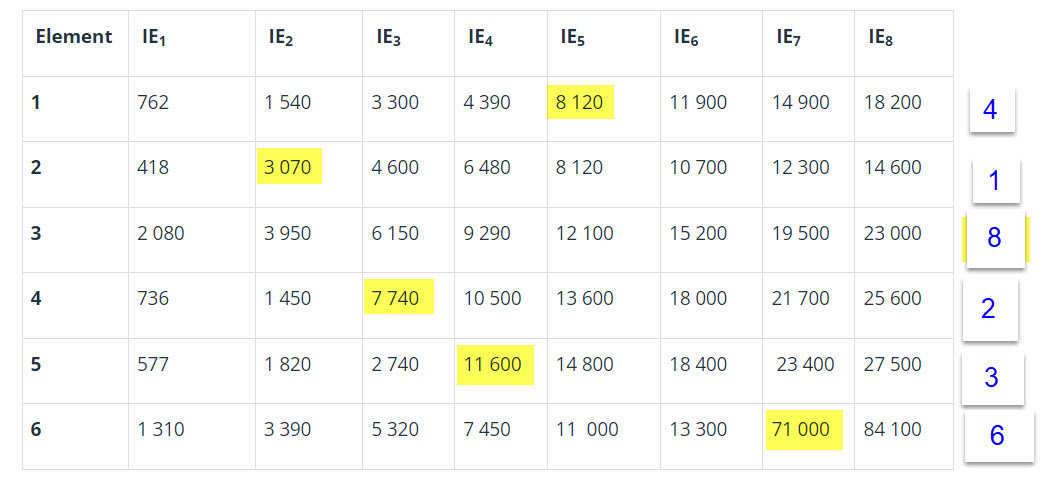Select highlighted cell 3 070
Screen dimensions: 1046x480
(289, 166)
